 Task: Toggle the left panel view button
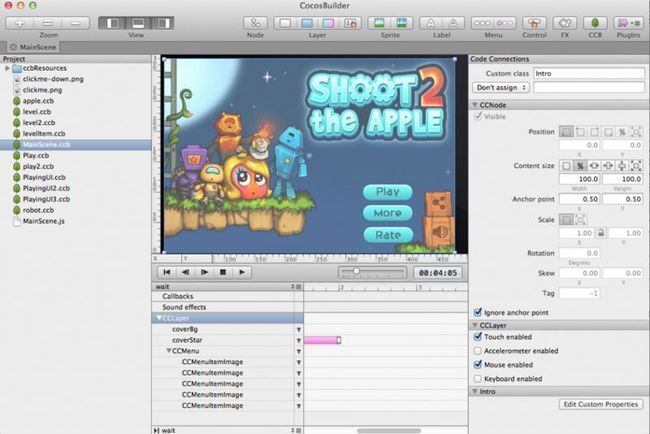point(112,23)
